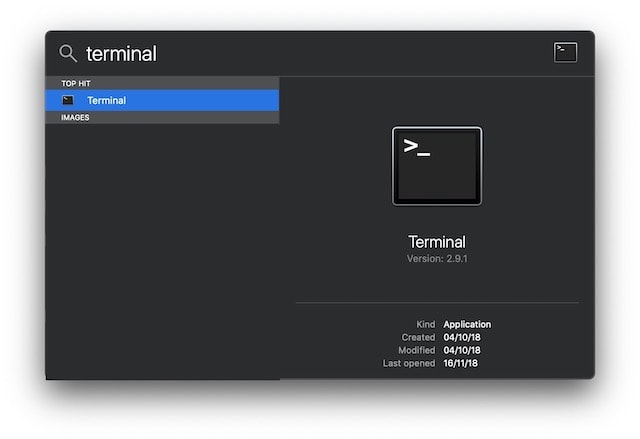
Task: Click the Spotlight magnifying glass icon
Action: 68,53
